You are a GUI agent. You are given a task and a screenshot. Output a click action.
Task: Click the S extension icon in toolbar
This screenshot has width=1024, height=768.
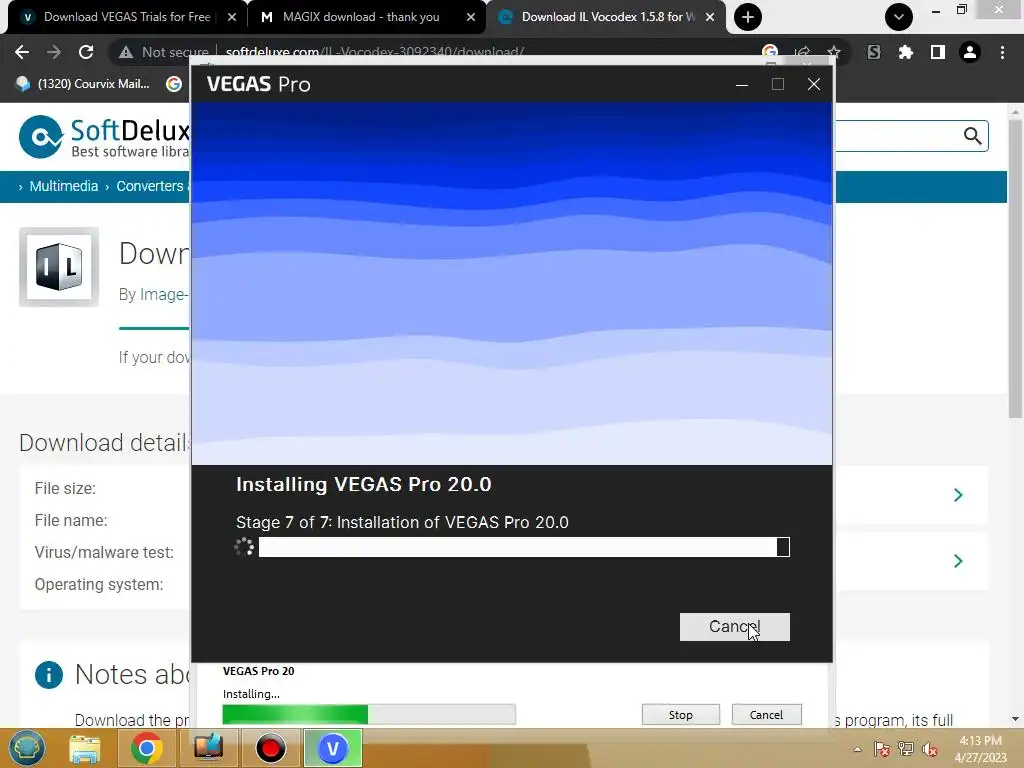coord(874,52)
